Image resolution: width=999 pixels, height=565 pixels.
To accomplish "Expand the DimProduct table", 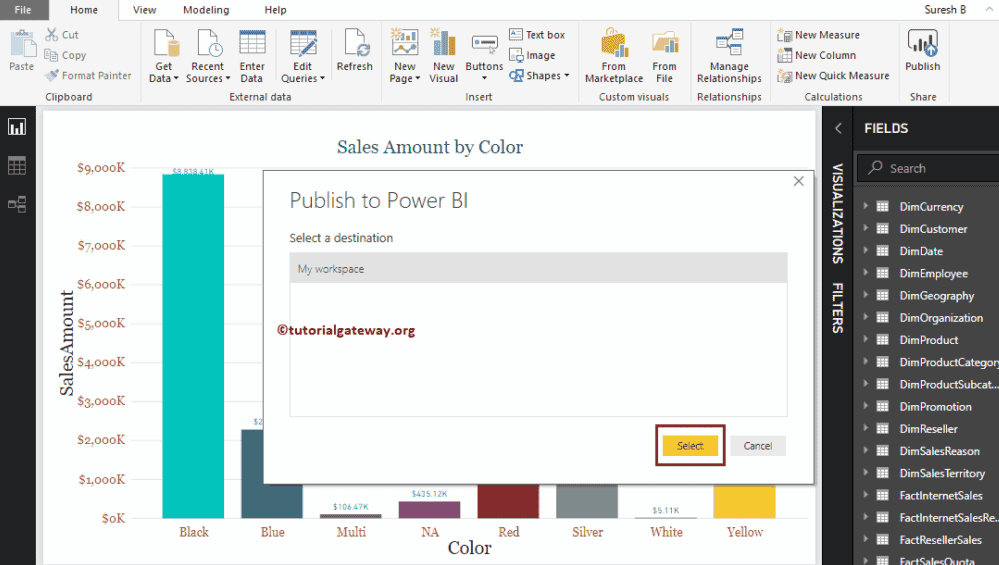I will pos(866,340).
